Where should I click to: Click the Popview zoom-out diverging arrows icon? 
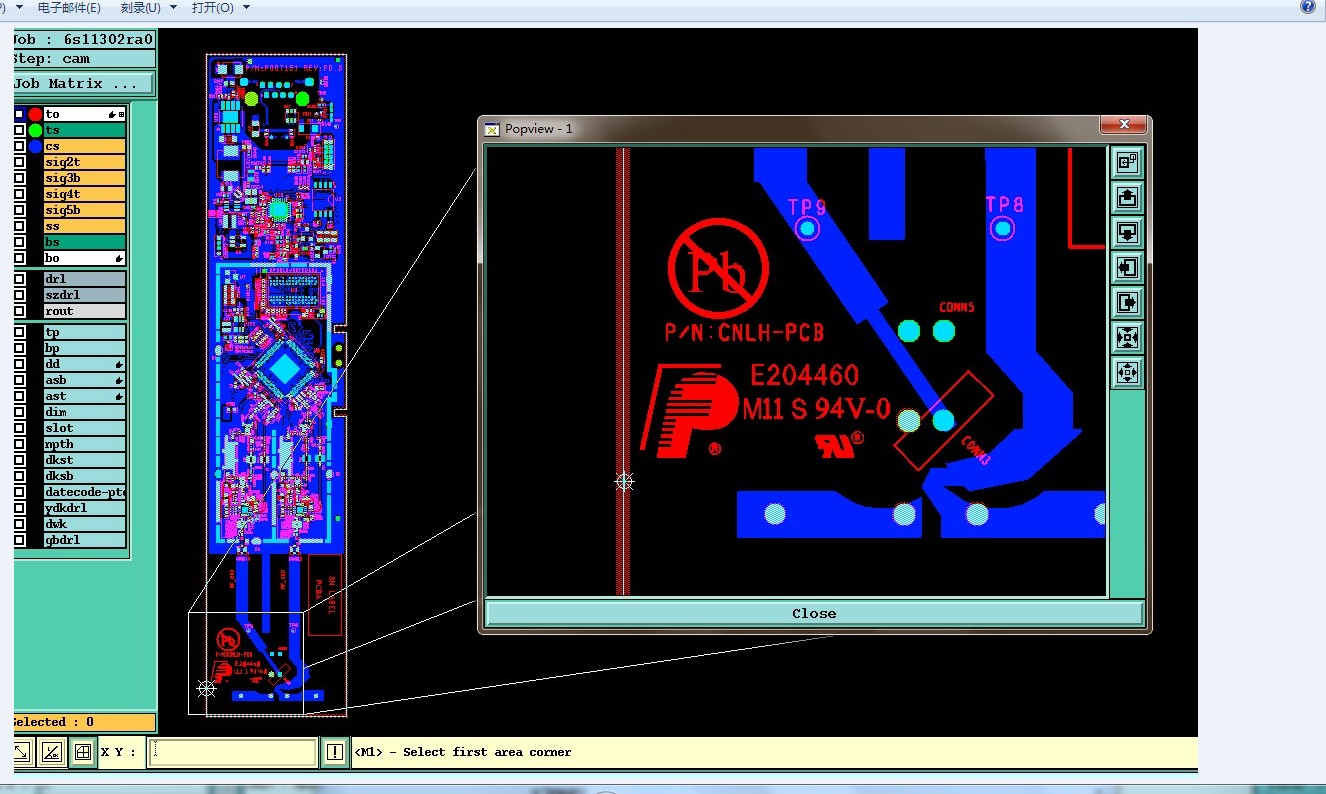click(x=1127, y=373)
